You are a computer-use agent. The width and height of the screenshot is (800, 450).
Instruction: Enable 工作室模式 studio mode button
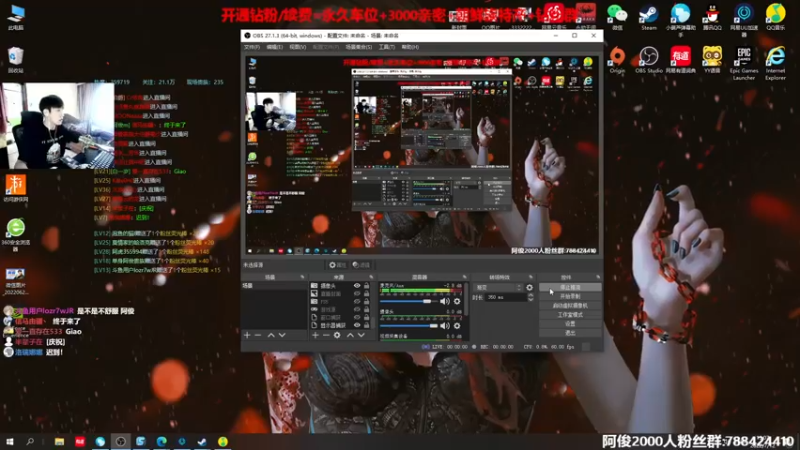point(570,315)
